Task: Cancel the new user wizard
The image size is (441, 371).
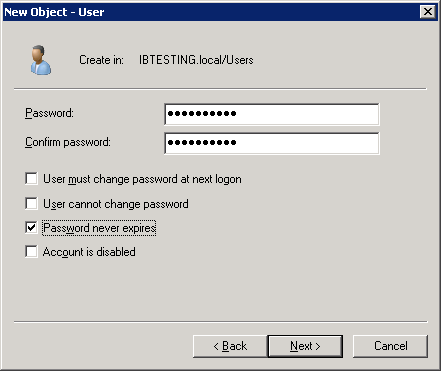Action: click(390, 346)
